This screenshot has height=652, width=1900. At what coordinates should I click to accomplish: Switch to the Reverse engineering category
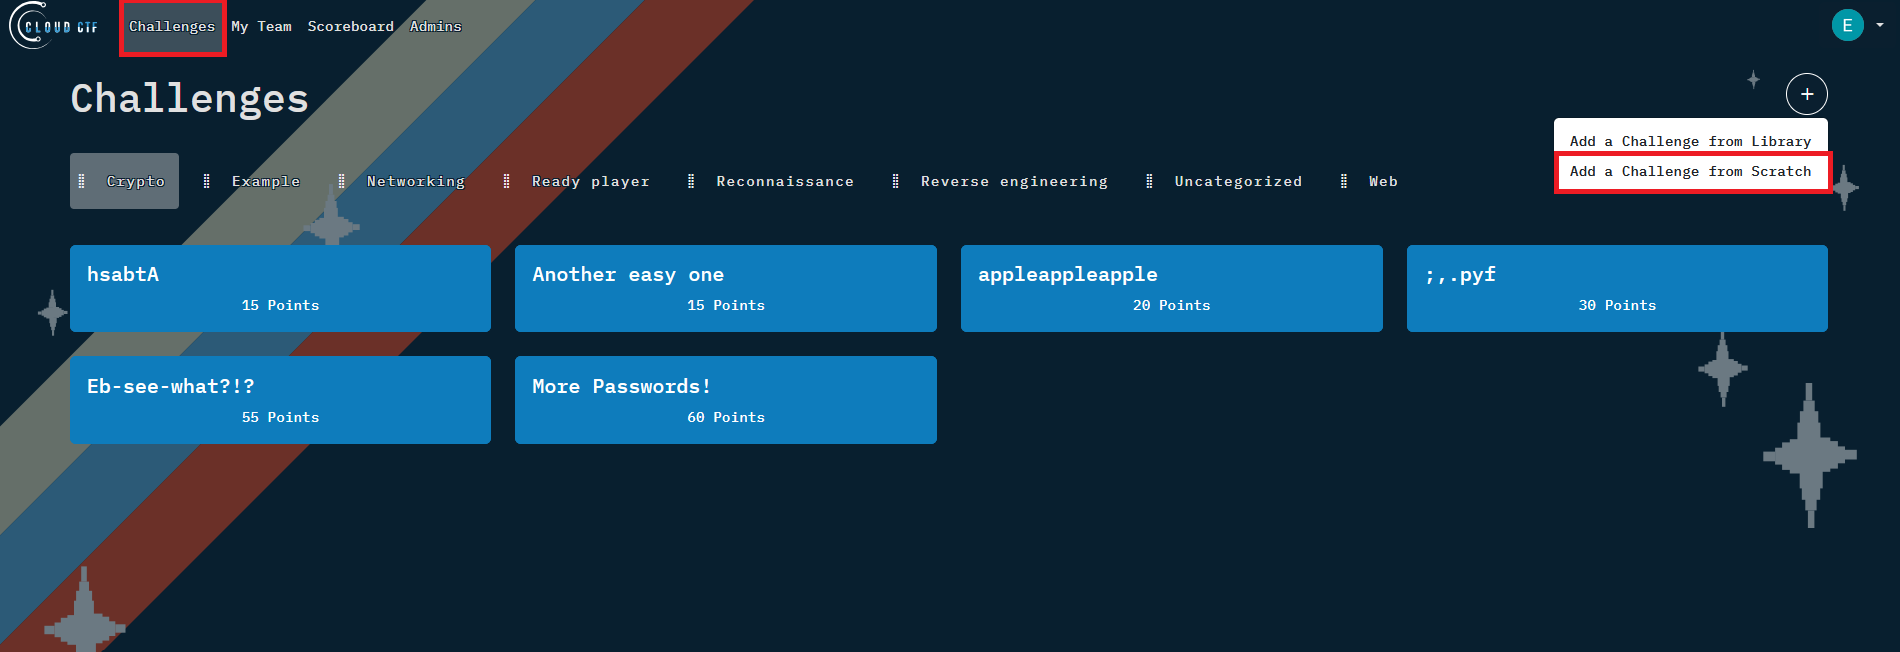pos(1013,181)
